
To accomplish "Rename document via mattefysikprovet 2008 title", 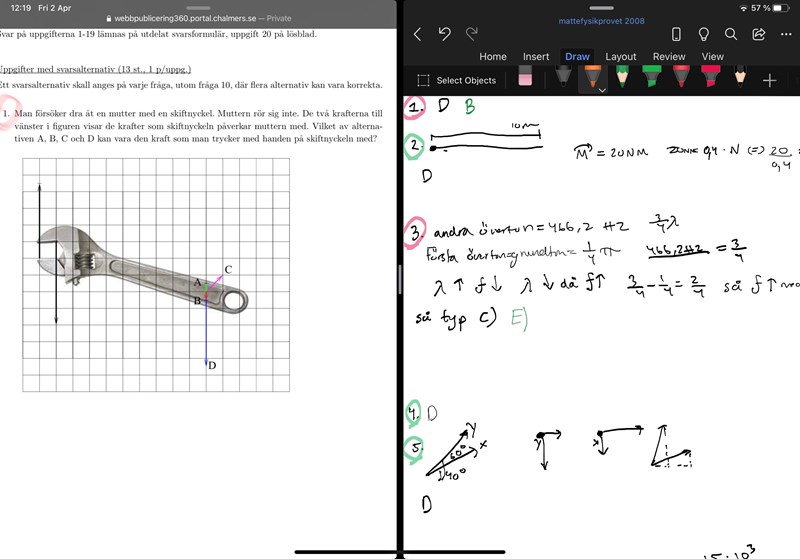I will click(x=600, y=20).
